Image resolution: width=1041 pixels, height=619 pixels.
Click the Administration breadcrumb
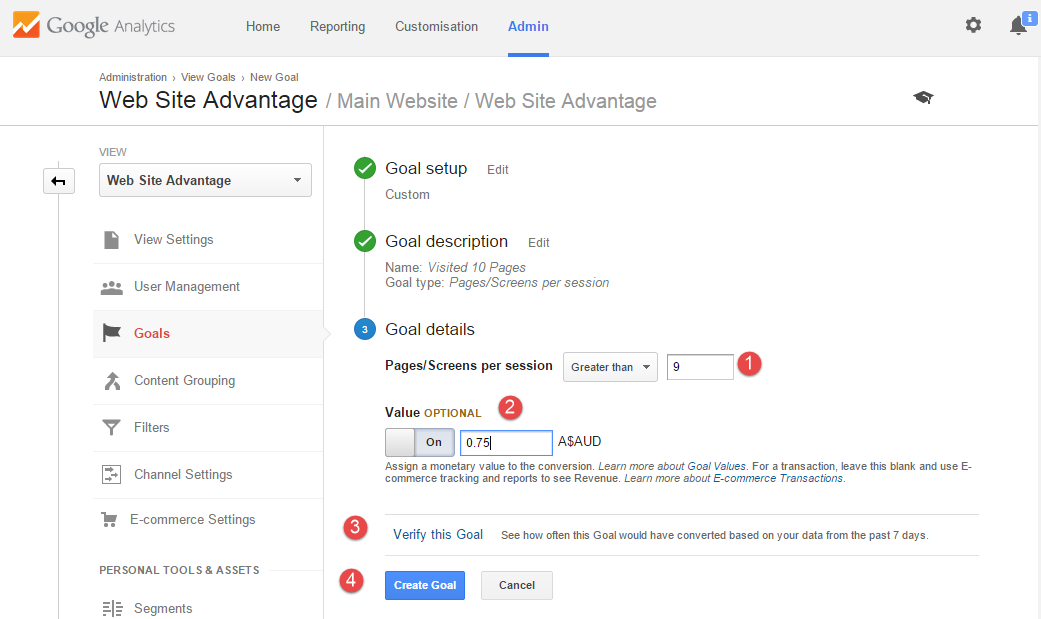coord(133,77)
